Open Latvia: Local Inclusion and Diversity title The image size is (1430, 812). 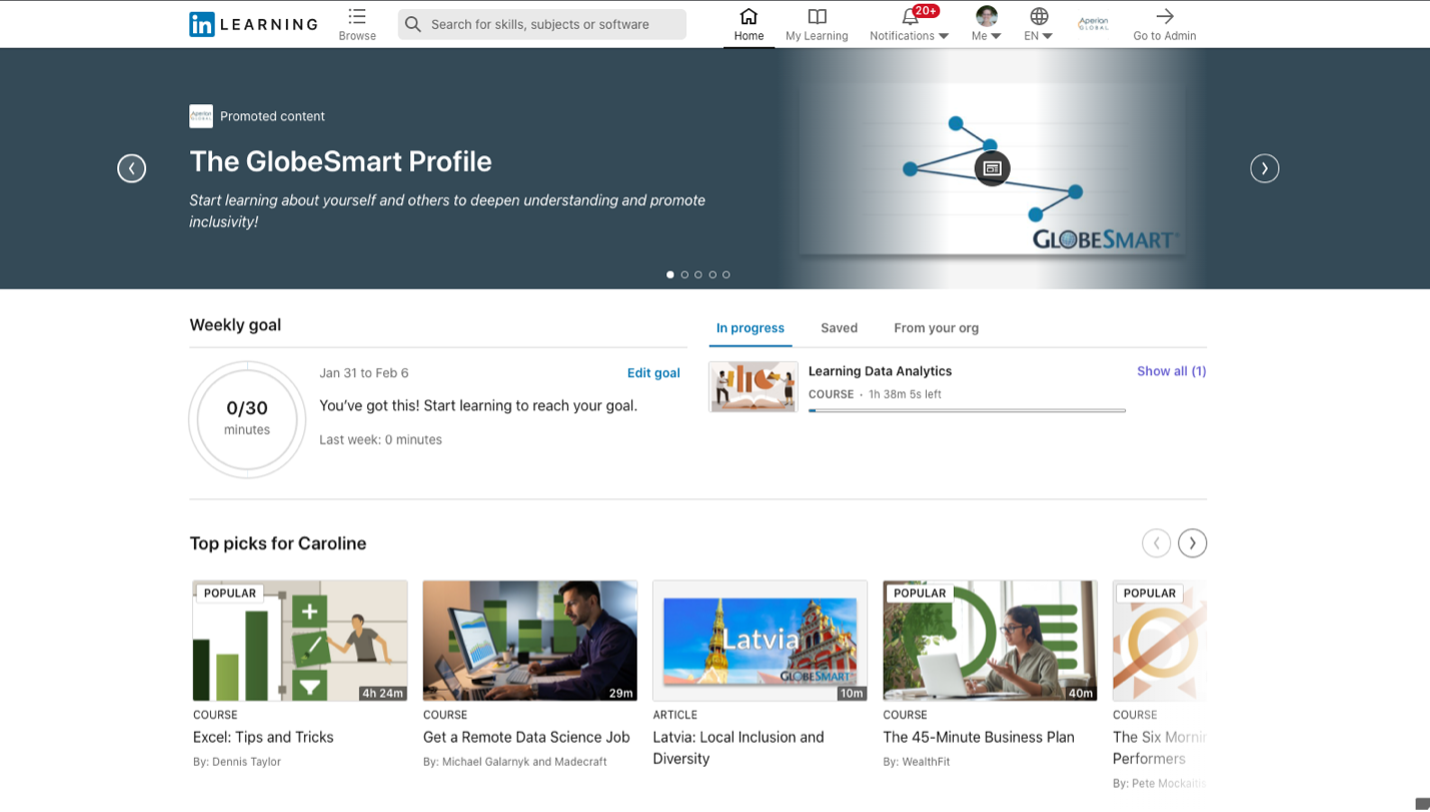coord(739,748)
